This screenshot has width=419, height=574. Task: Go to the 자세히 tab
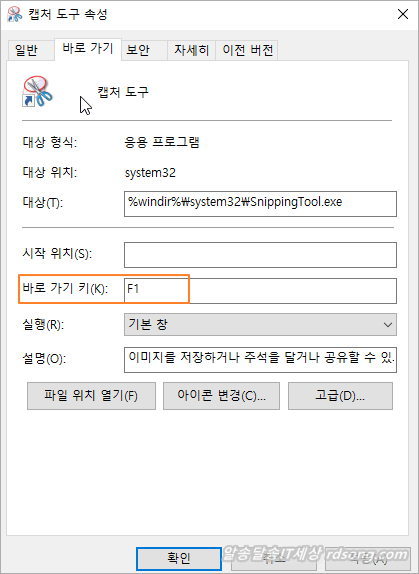tap(191, 50)
